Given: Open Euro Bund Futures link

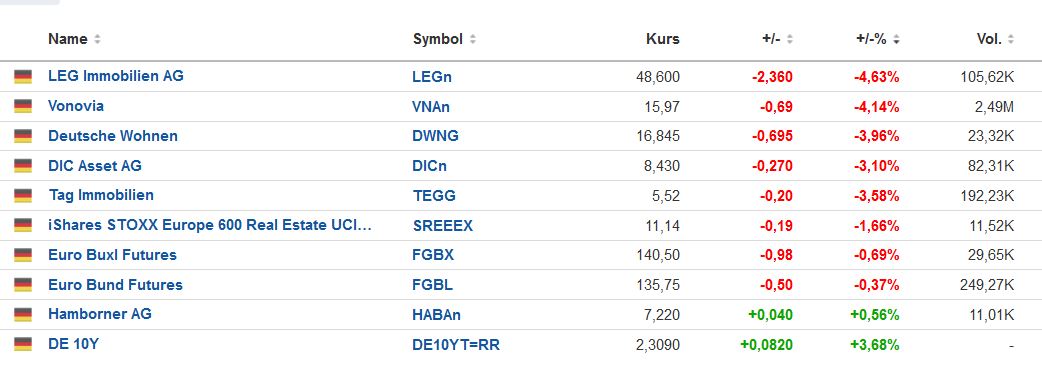Looking at the screenshot, I should pos(115,285).
